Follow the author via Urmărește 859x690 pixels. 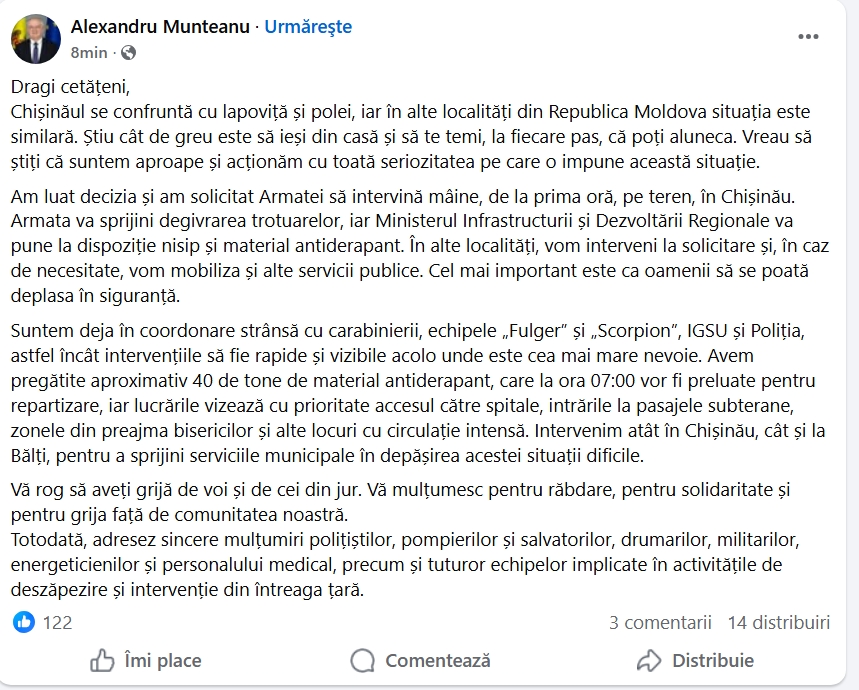308,27
